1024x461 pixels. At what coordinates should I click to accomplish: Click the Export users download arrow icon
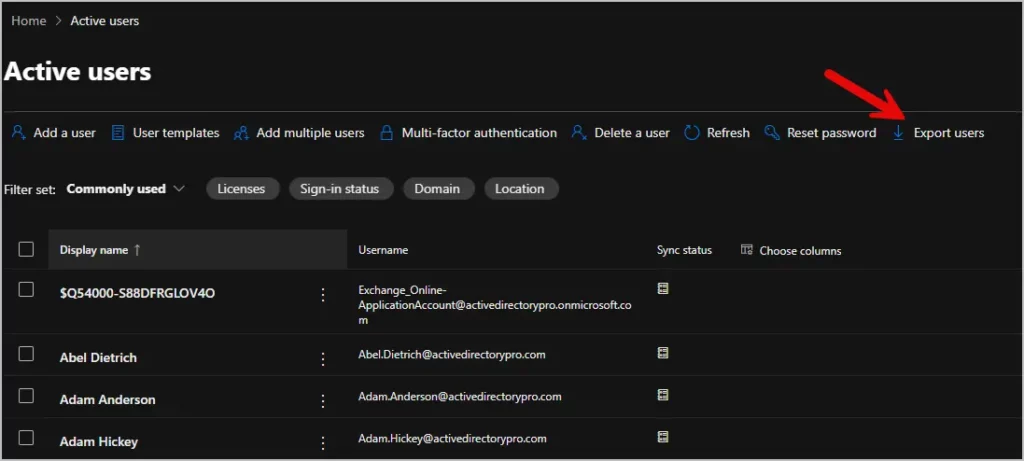(899, 133)
